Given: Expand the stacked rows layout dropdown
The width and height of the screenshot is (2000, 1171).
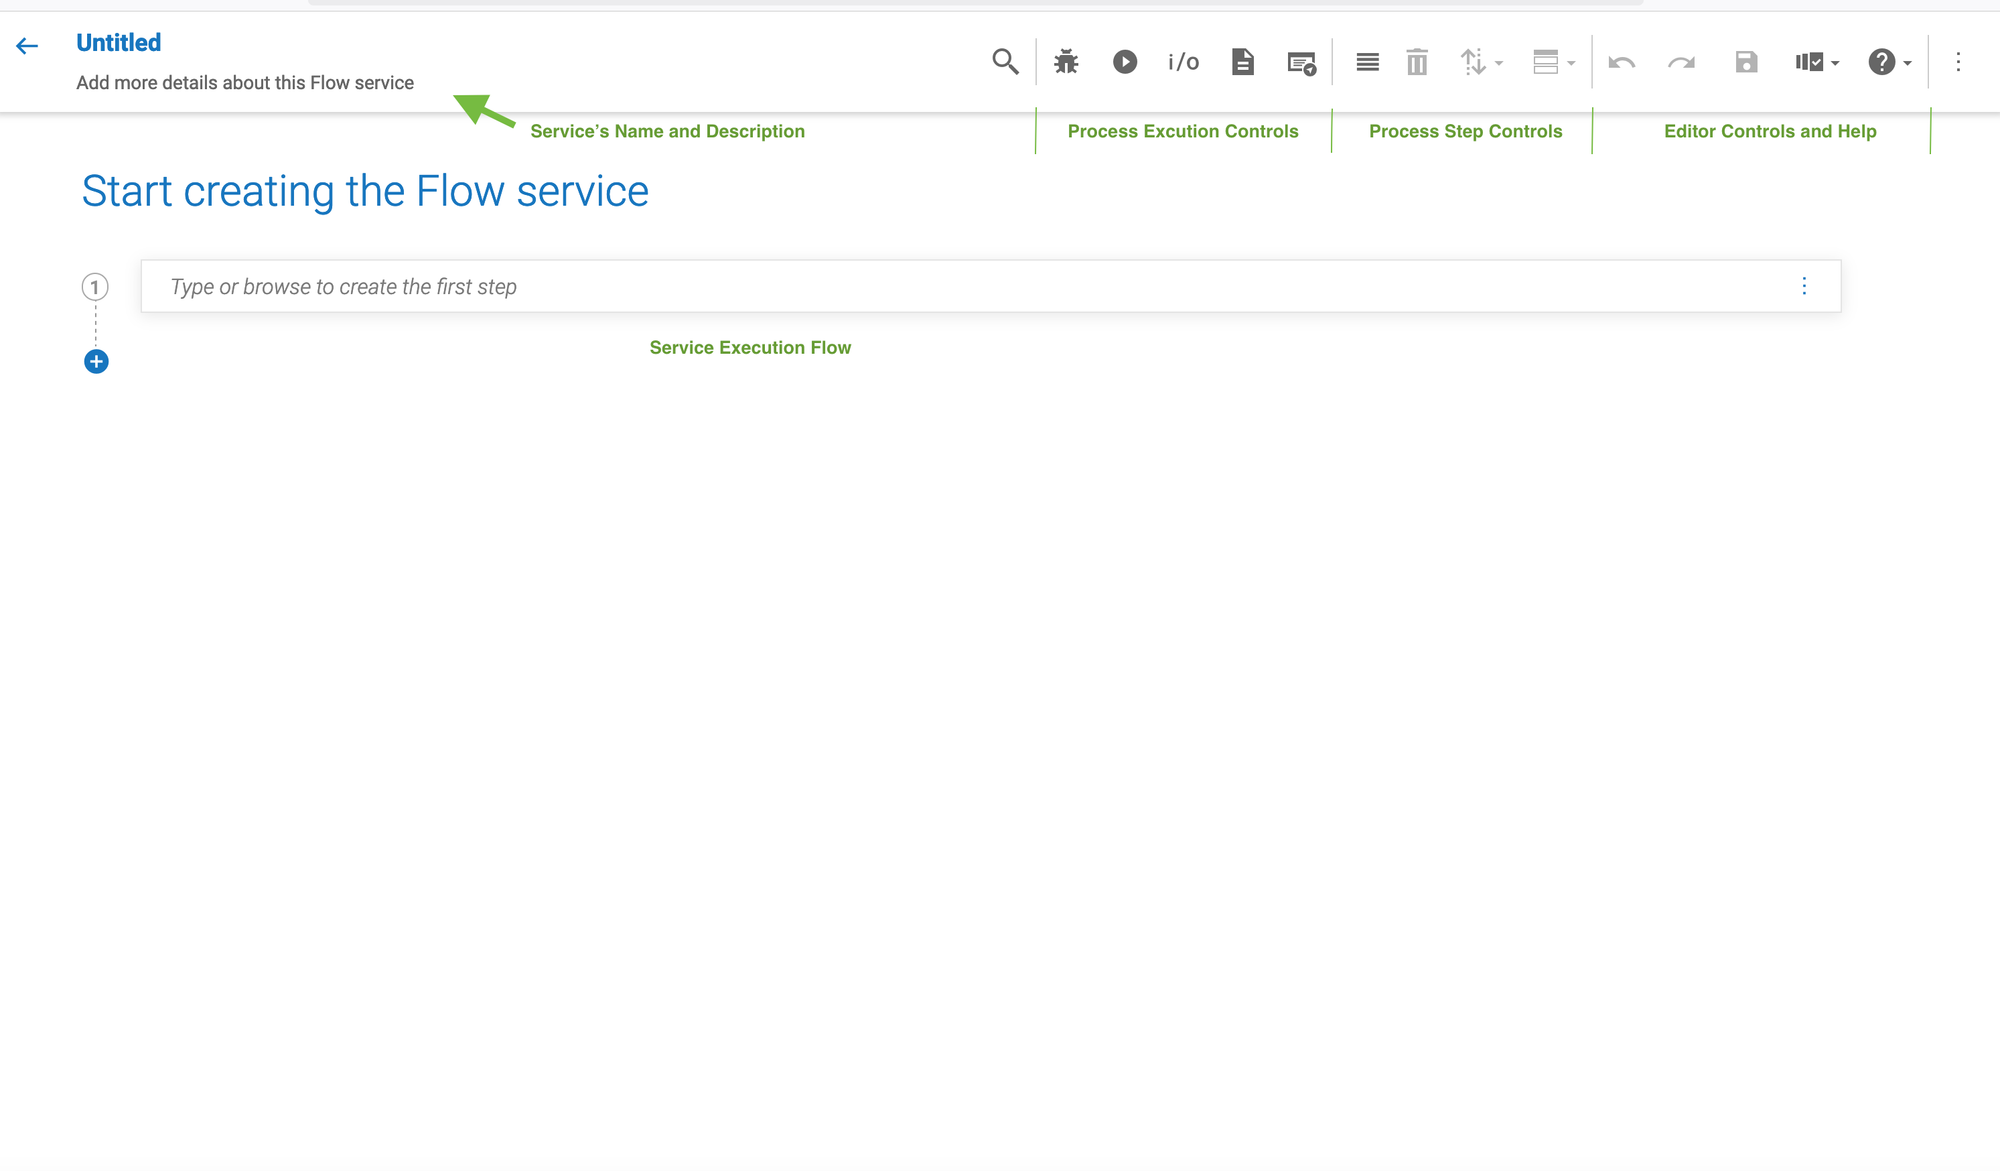Looking at the screenshot, I should (1553, 62).
